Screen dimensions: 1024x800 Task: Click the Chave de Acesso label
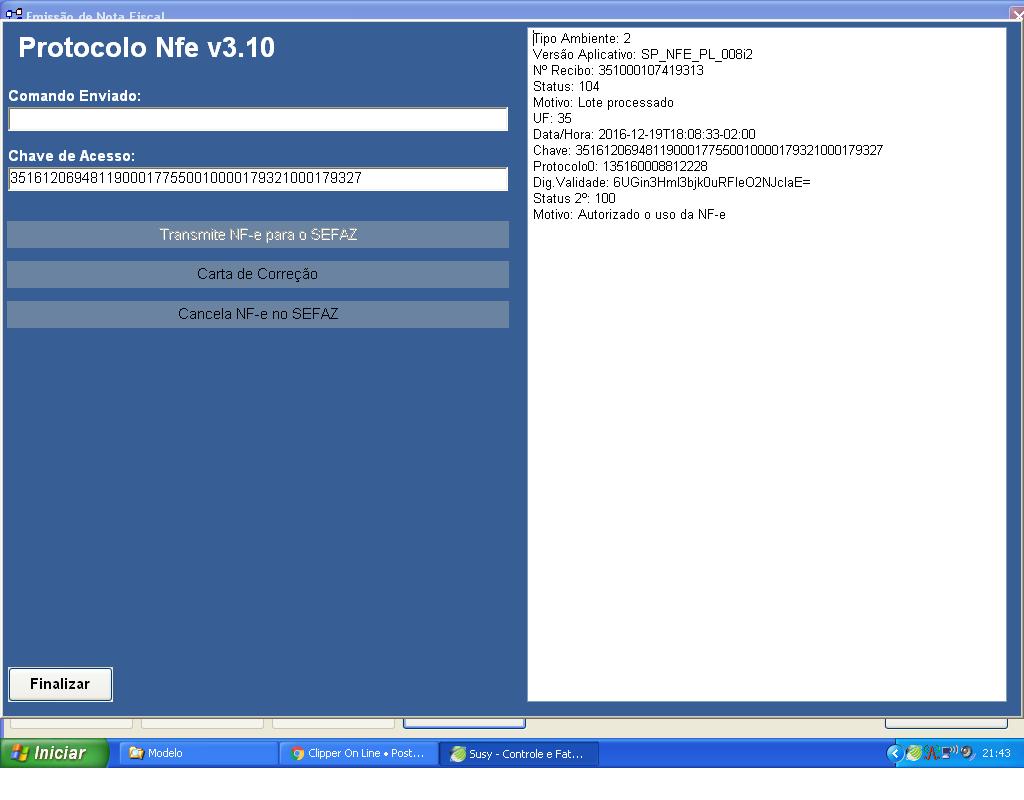[x=72, y=156]
